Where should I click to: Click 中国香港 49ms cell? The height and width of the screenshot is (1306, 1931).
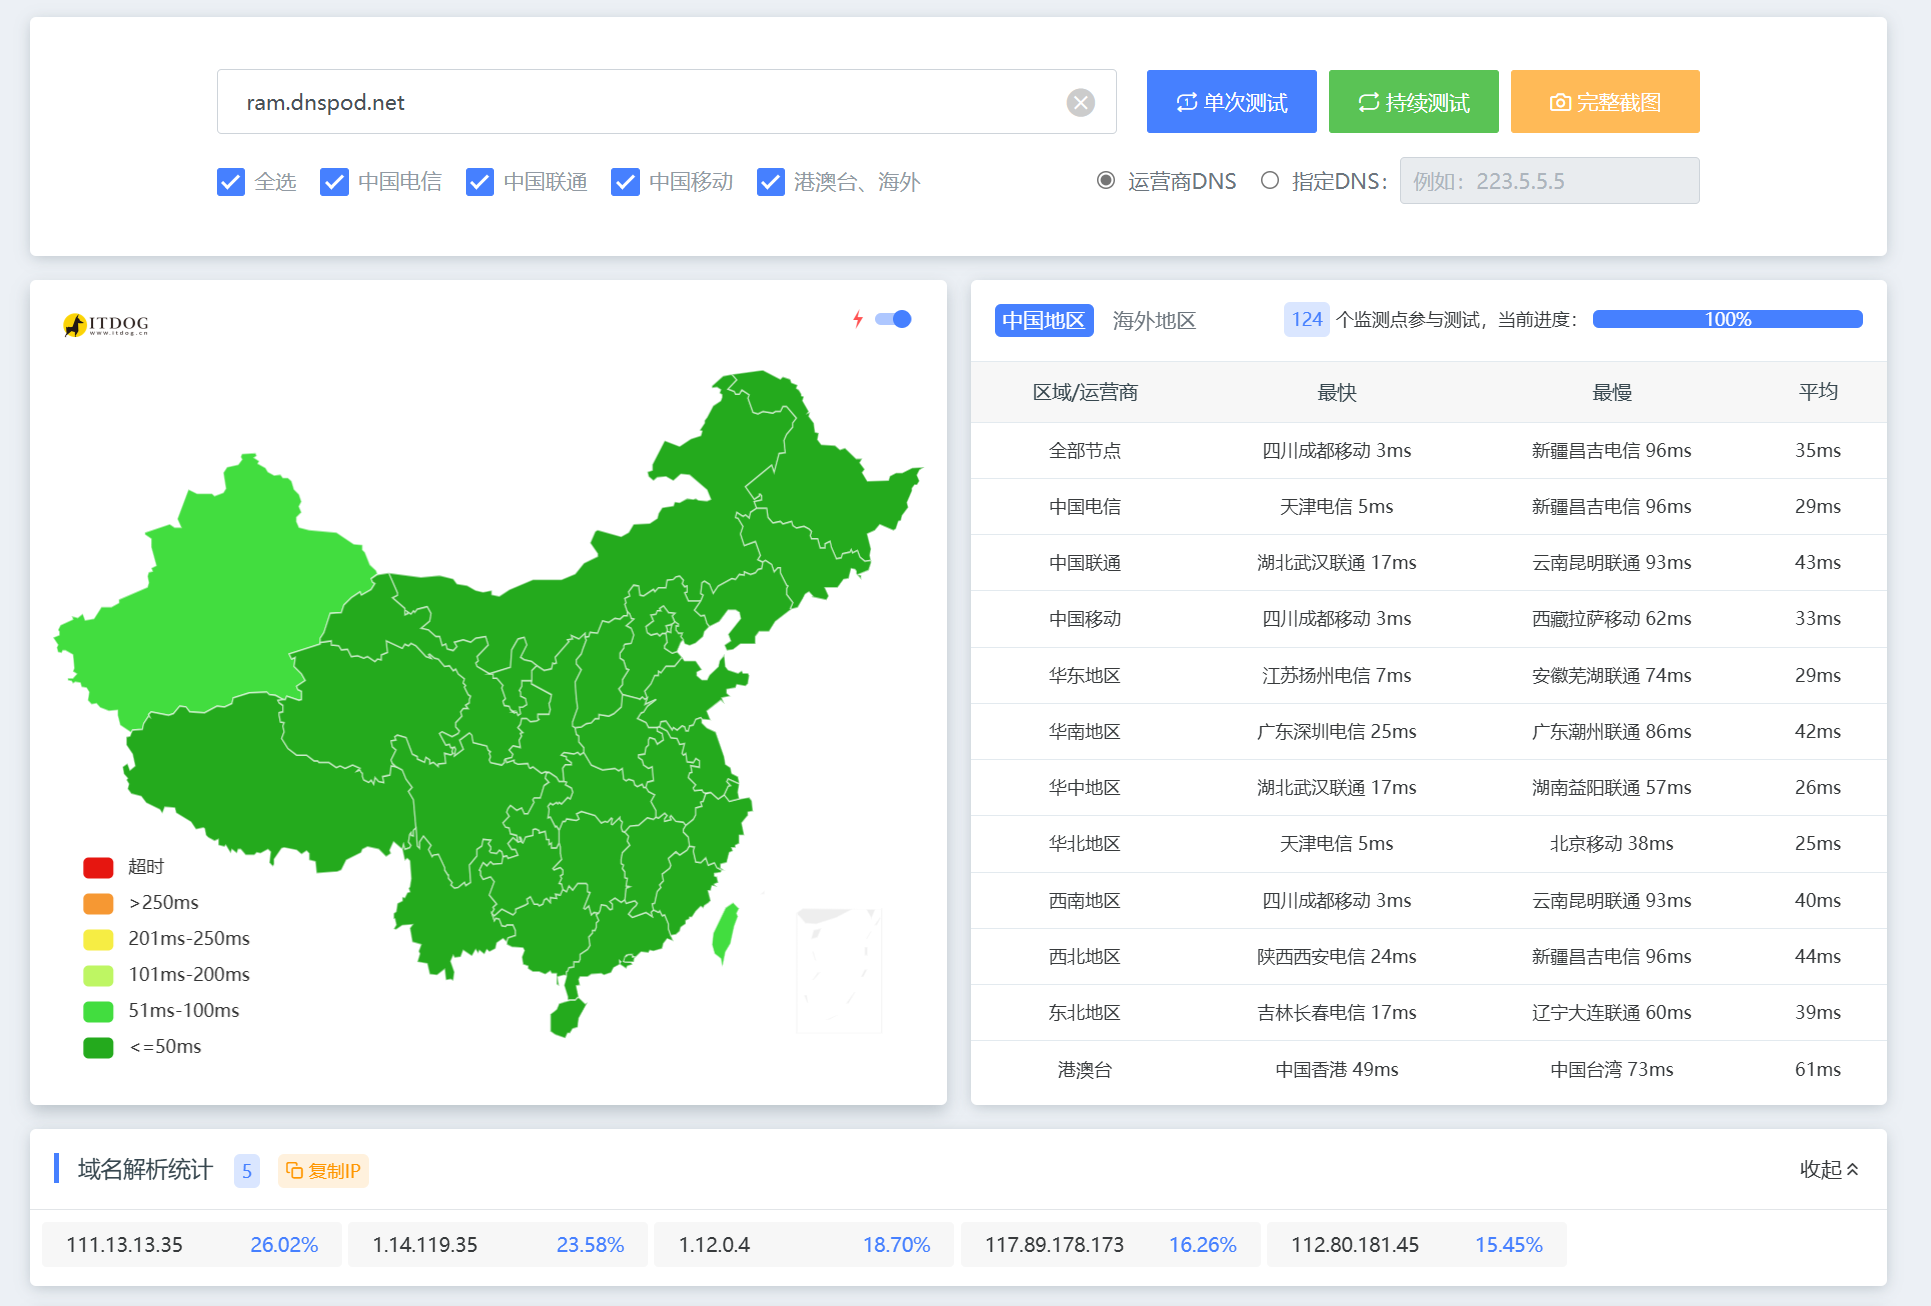click(1337, 1069)
